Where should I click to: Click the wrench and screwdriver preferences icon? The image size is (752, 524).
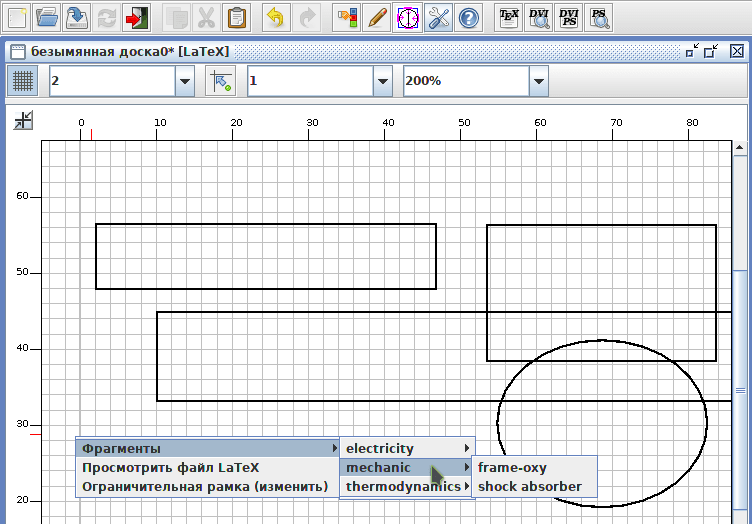[438, 18]
